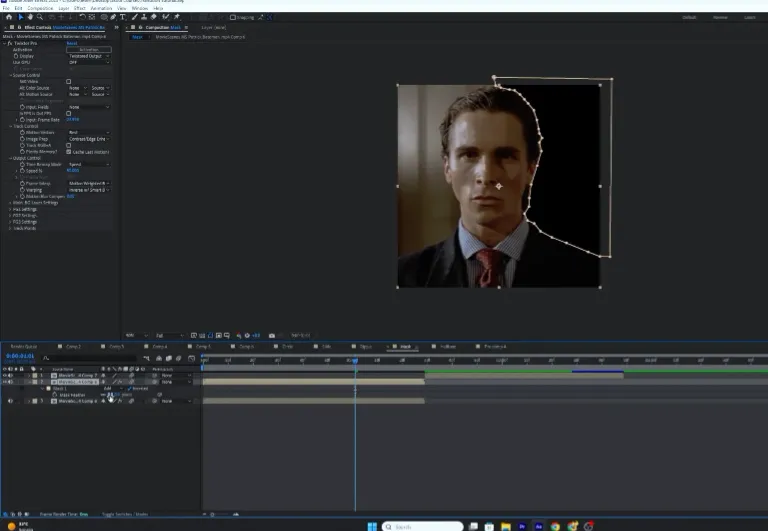Viewport: 768px width, 531px height.
Task: Toggle the Set Video checkbox under Source Control
Action: point(69,81)
